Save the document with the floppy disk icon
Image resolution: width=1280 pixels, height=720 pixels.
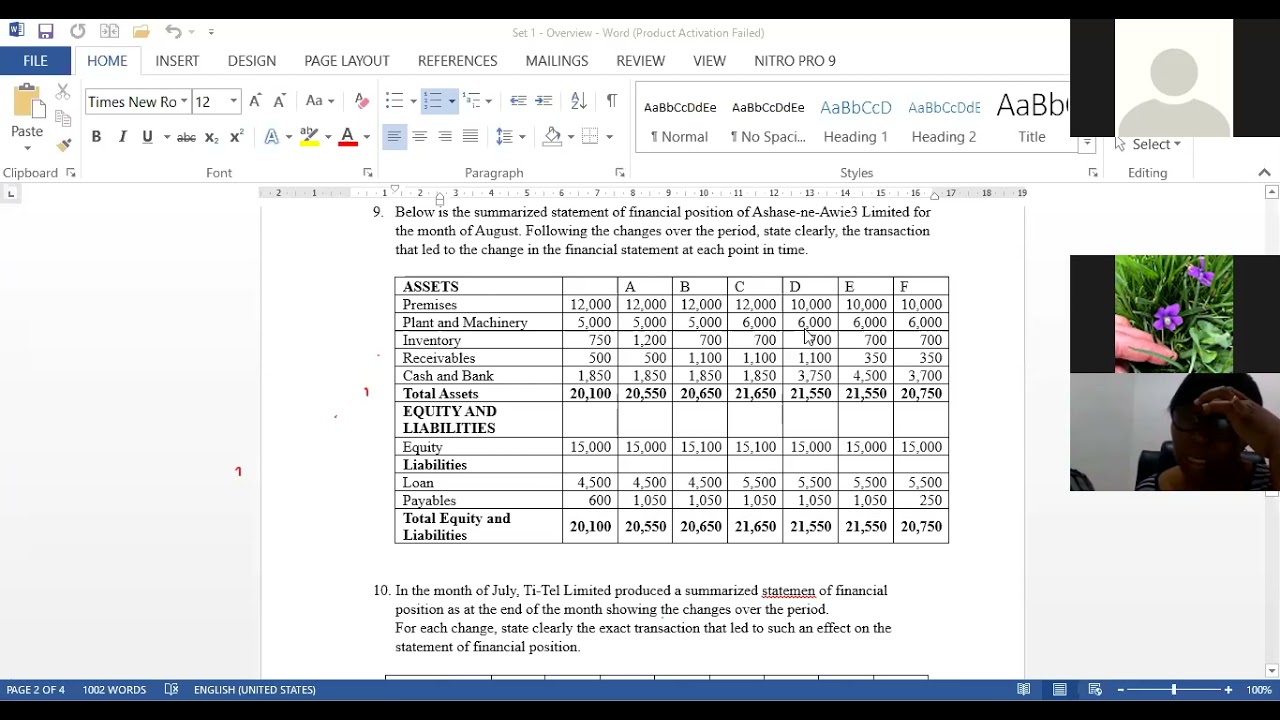click(46, 32)
